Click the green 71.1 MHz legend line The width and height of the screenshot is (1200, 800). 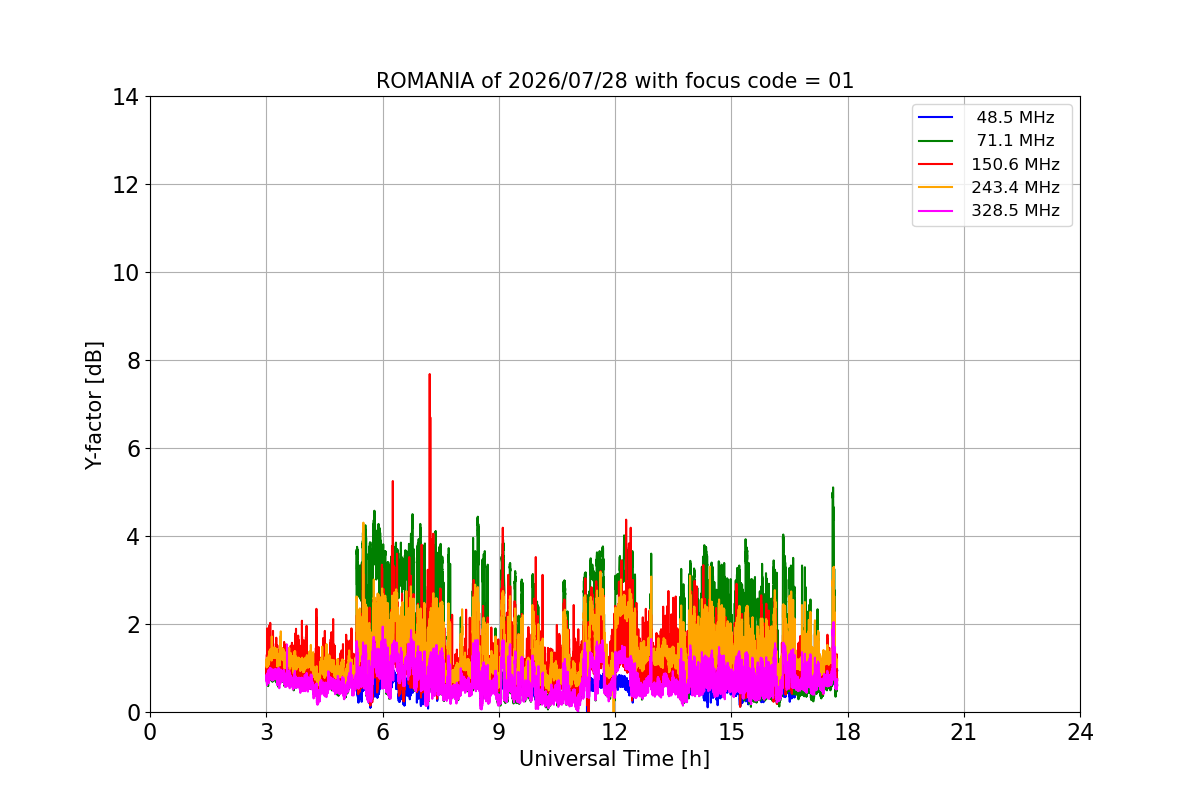(x=937, y=141)
